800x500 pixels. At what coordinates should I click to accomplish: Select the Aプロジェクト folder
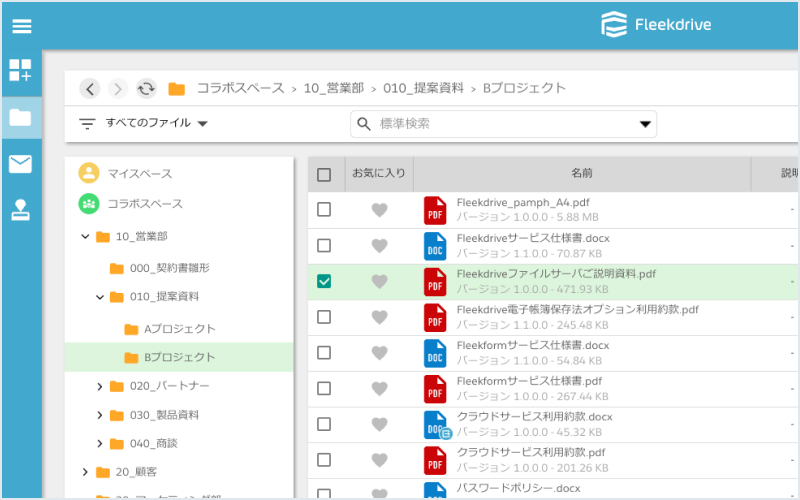(179, 329)
